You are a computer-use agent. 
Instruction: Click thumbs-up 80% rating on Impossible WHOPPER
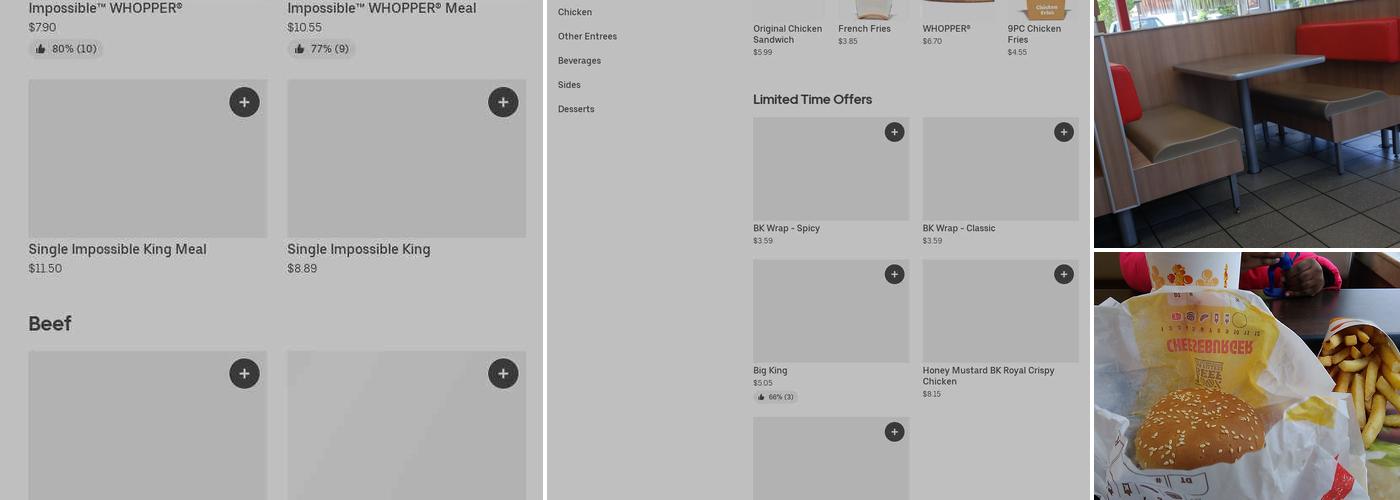(x=66, y=49)
